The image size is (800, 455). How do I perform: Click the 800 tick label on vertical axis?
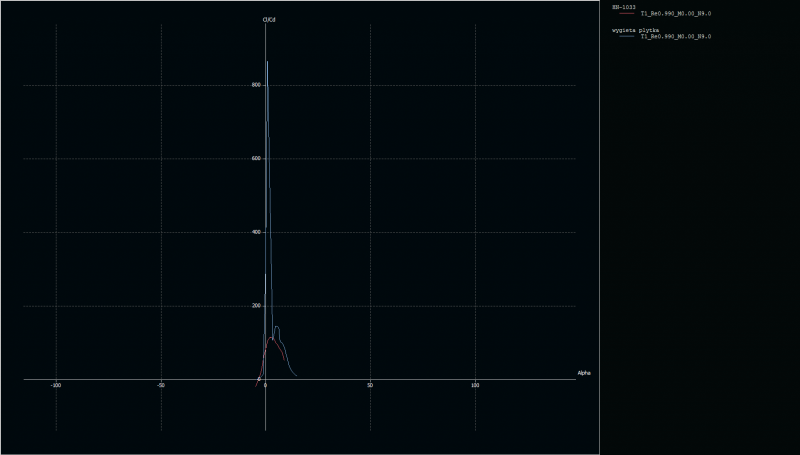[256, 85]
